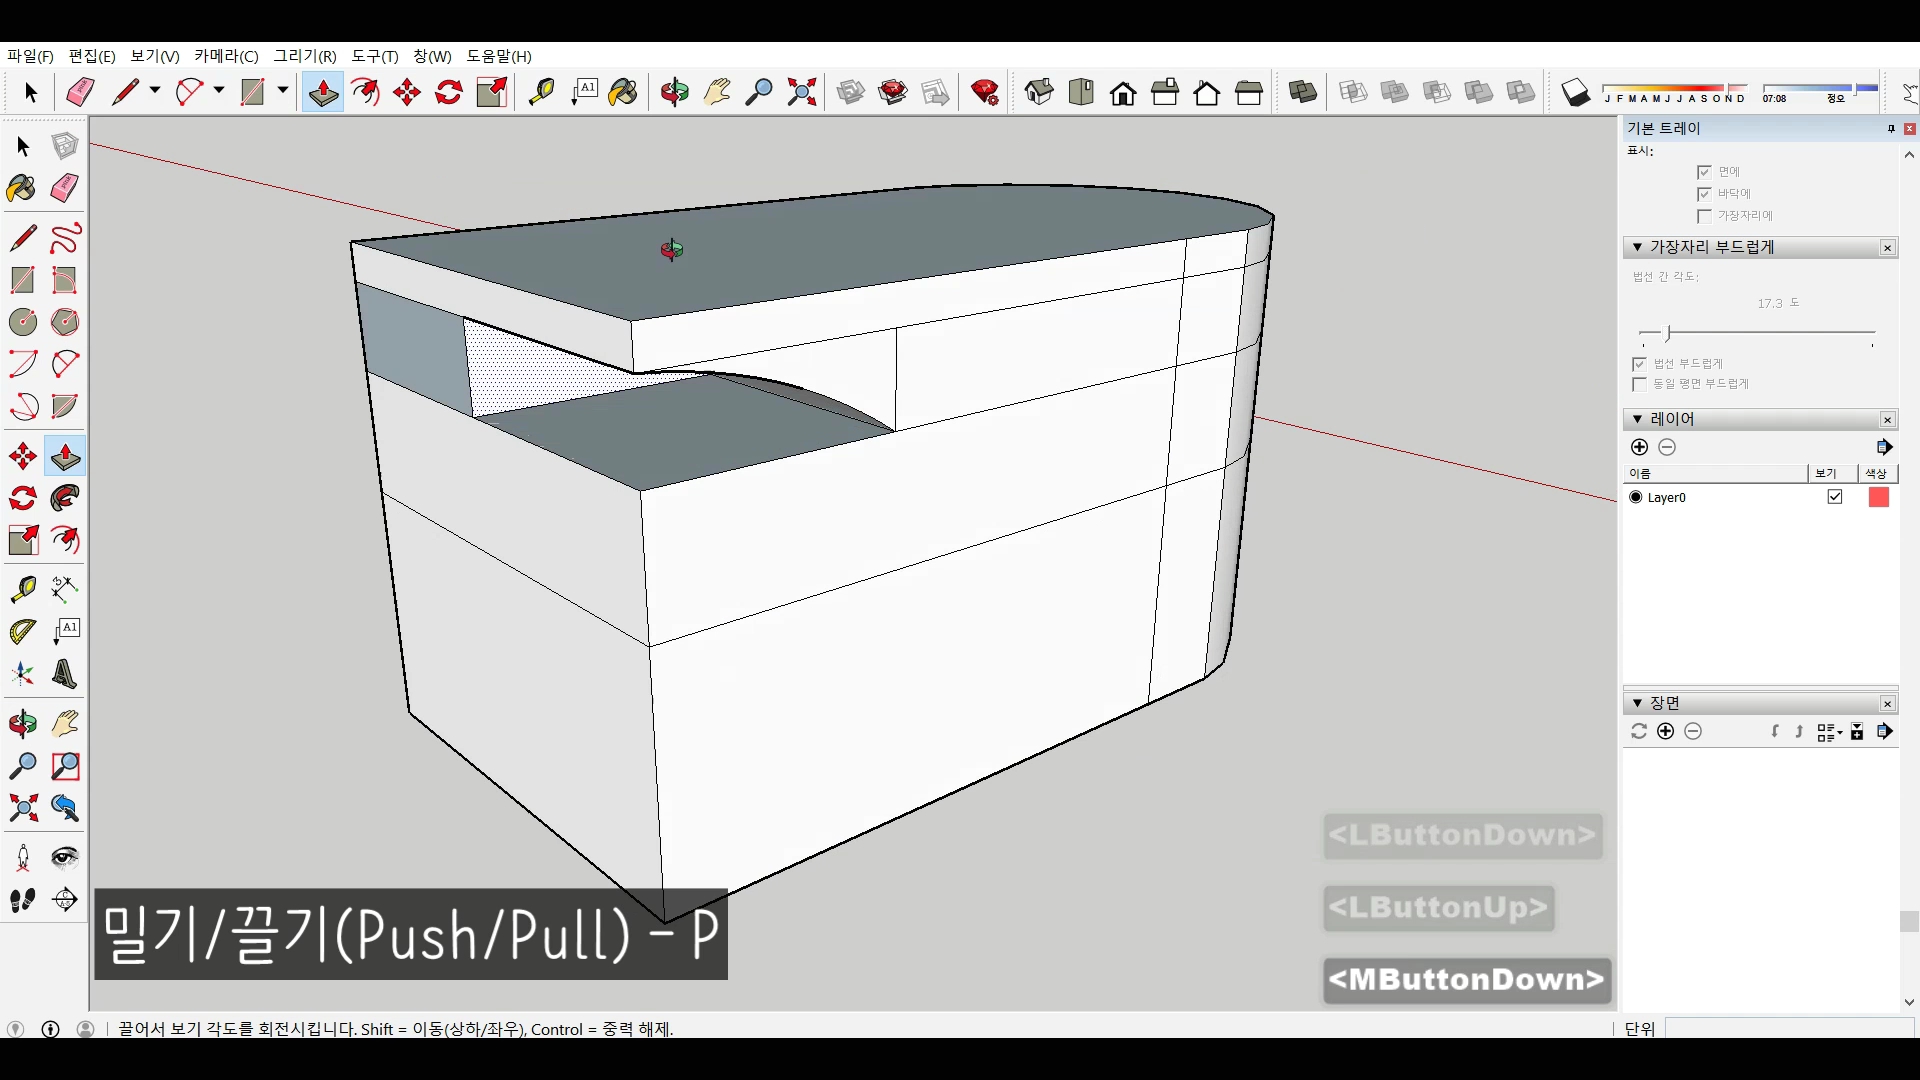Open the 그리기(R) menu

pos(305,56)
